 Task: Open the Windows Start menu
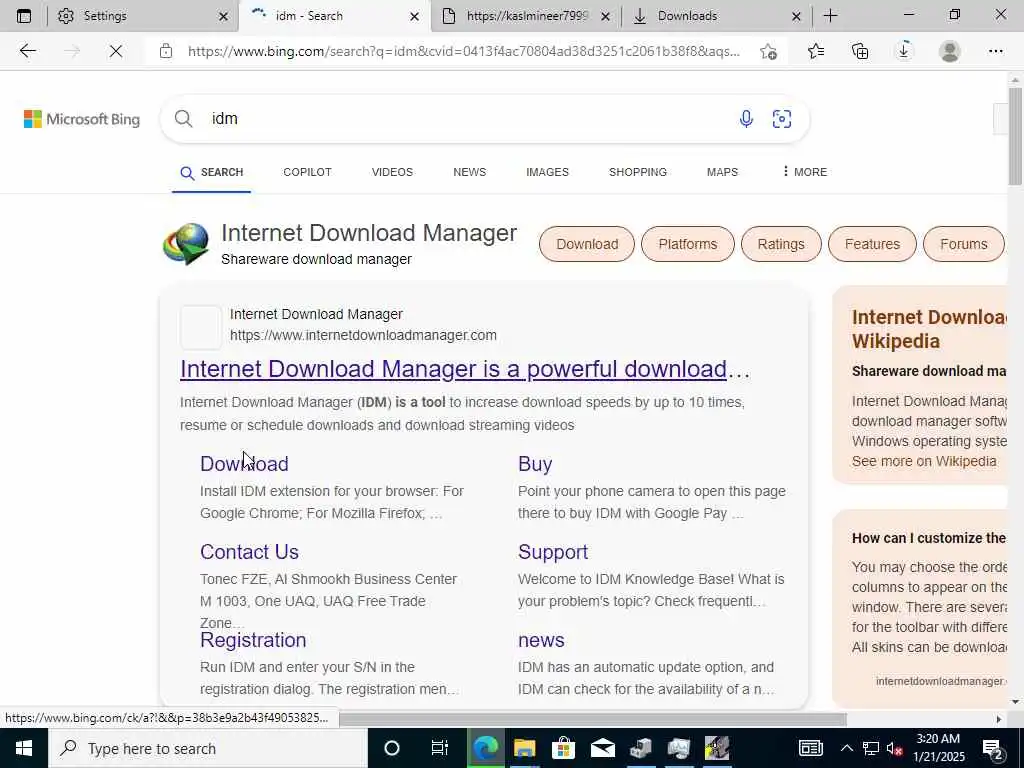pos(24,748)
